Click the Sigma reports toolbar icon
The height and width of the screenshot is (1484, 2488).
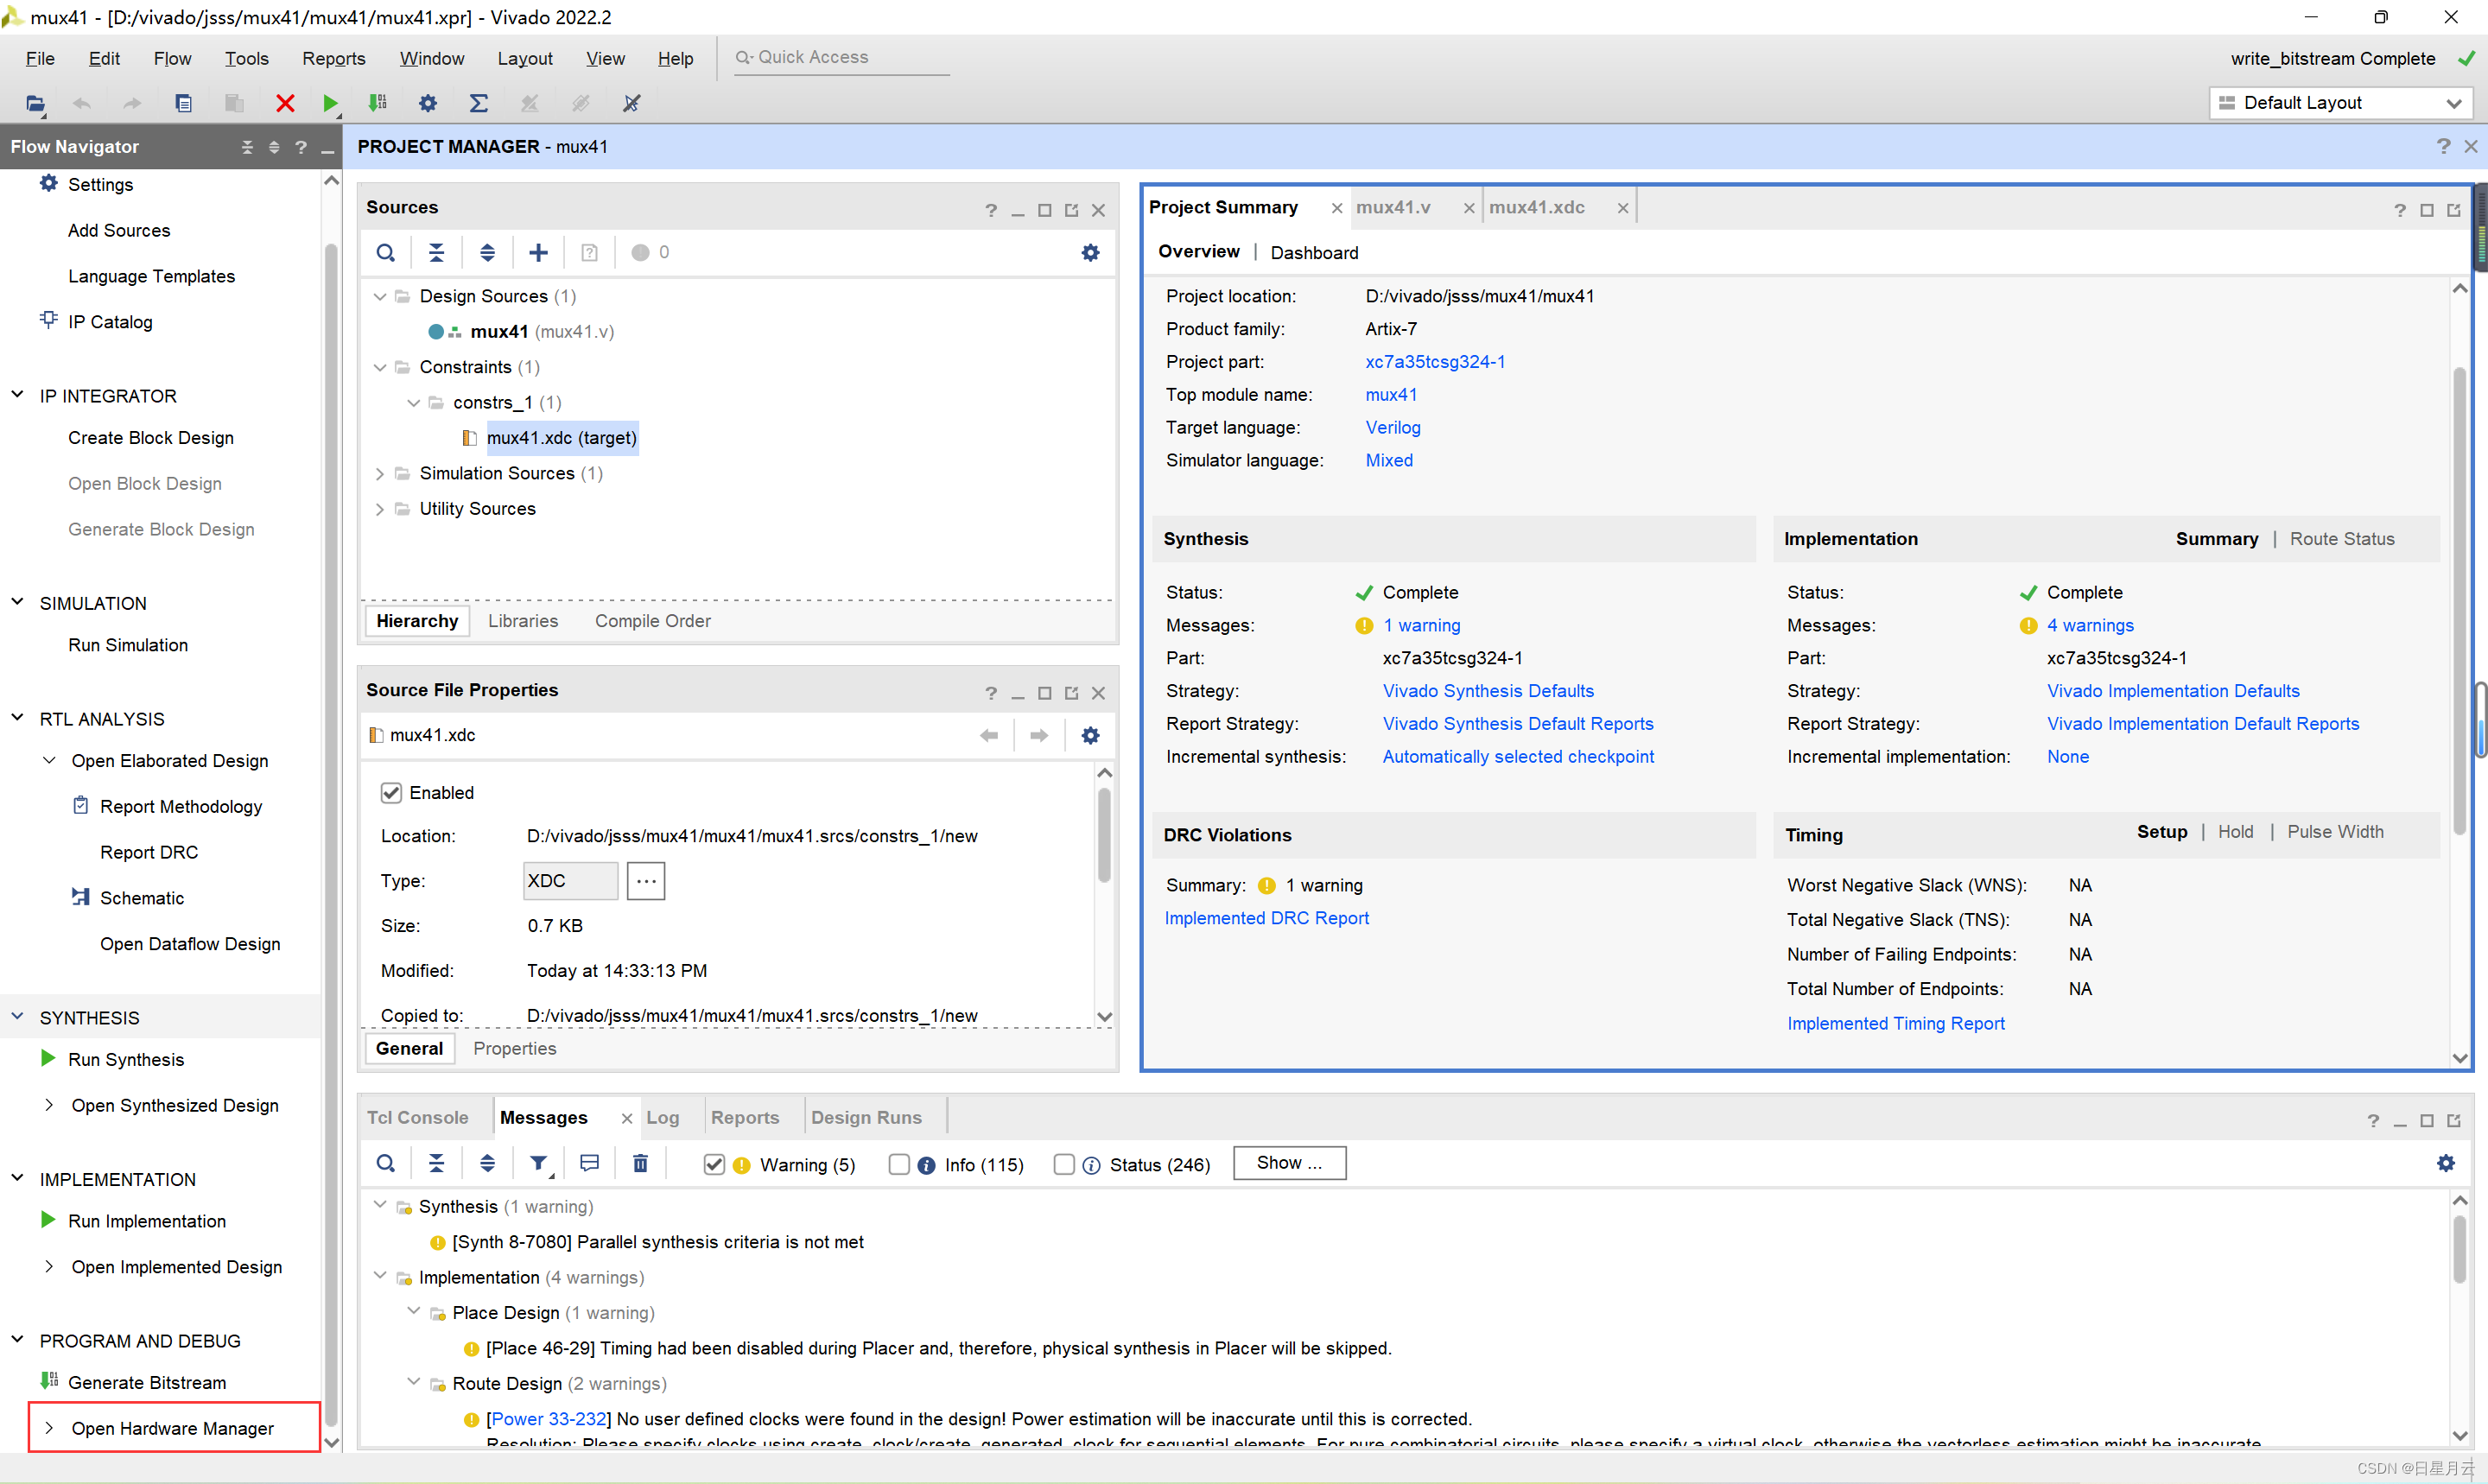click(x=479, y=103)
